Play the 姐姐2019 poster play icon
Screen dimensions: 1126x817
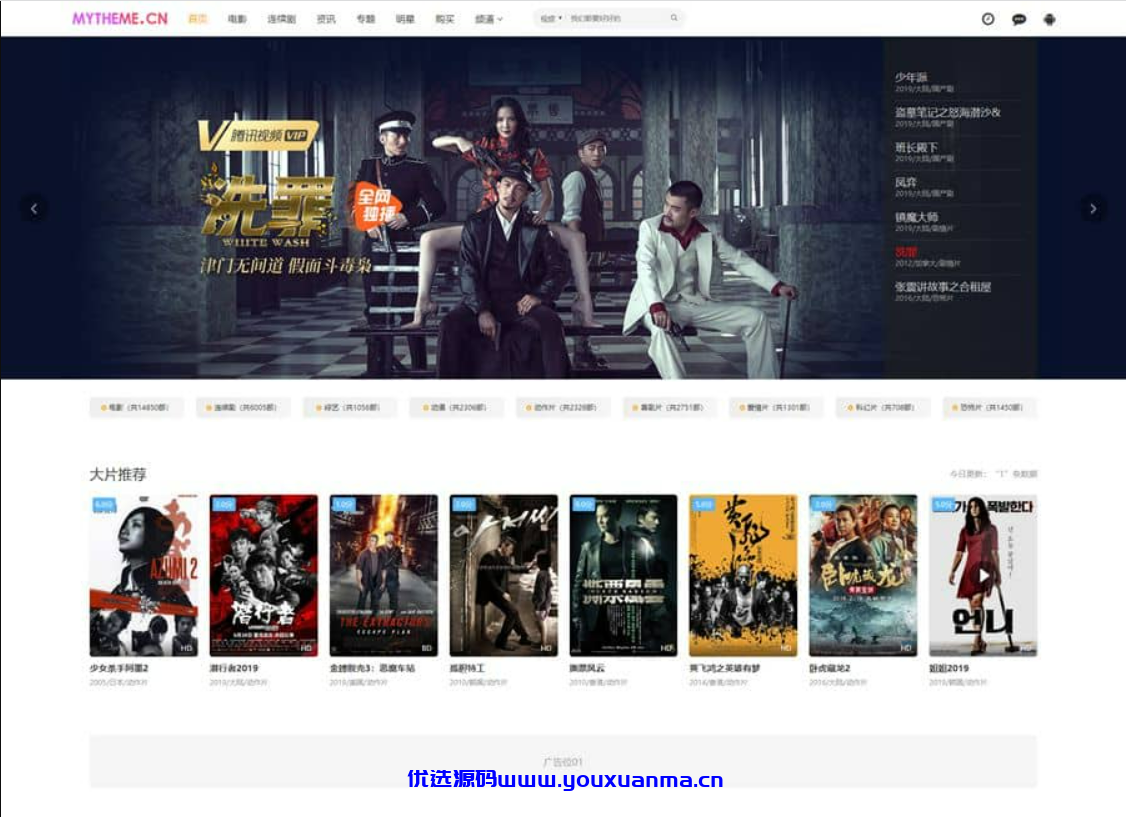coord(983,576)
